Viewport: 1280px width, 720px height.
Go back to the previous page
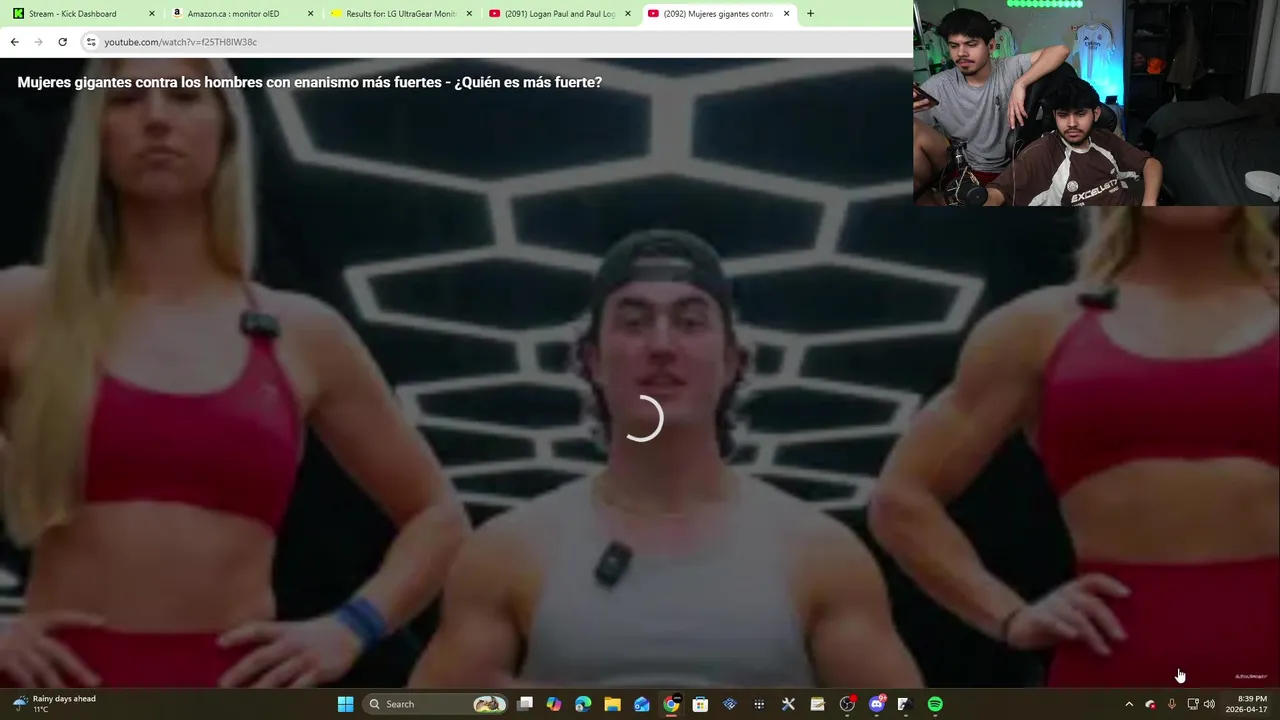[14, 42]
